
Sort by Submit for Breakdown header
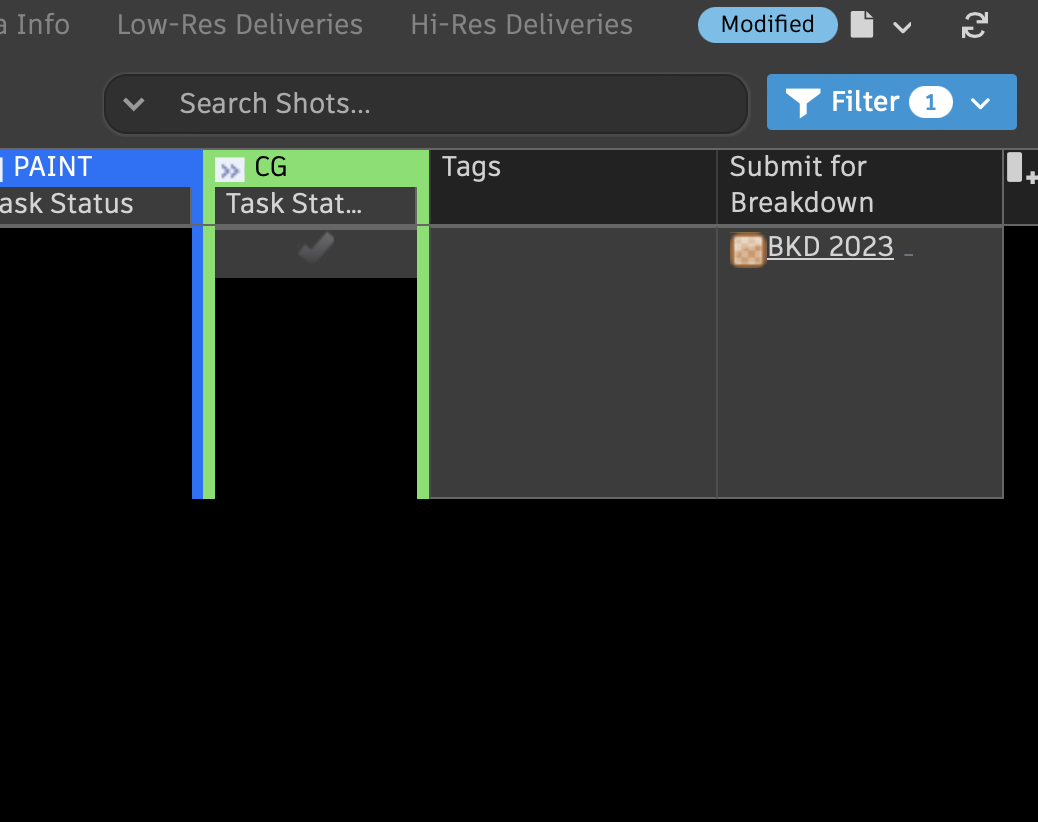click(x=800, y=184)
